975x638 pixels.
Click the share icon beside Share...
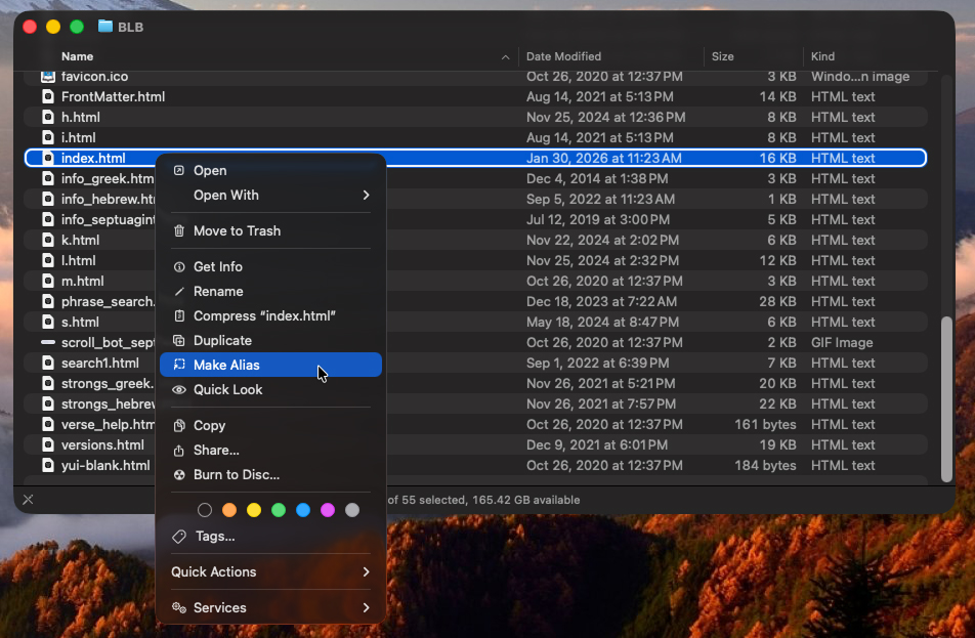(179, 450)
